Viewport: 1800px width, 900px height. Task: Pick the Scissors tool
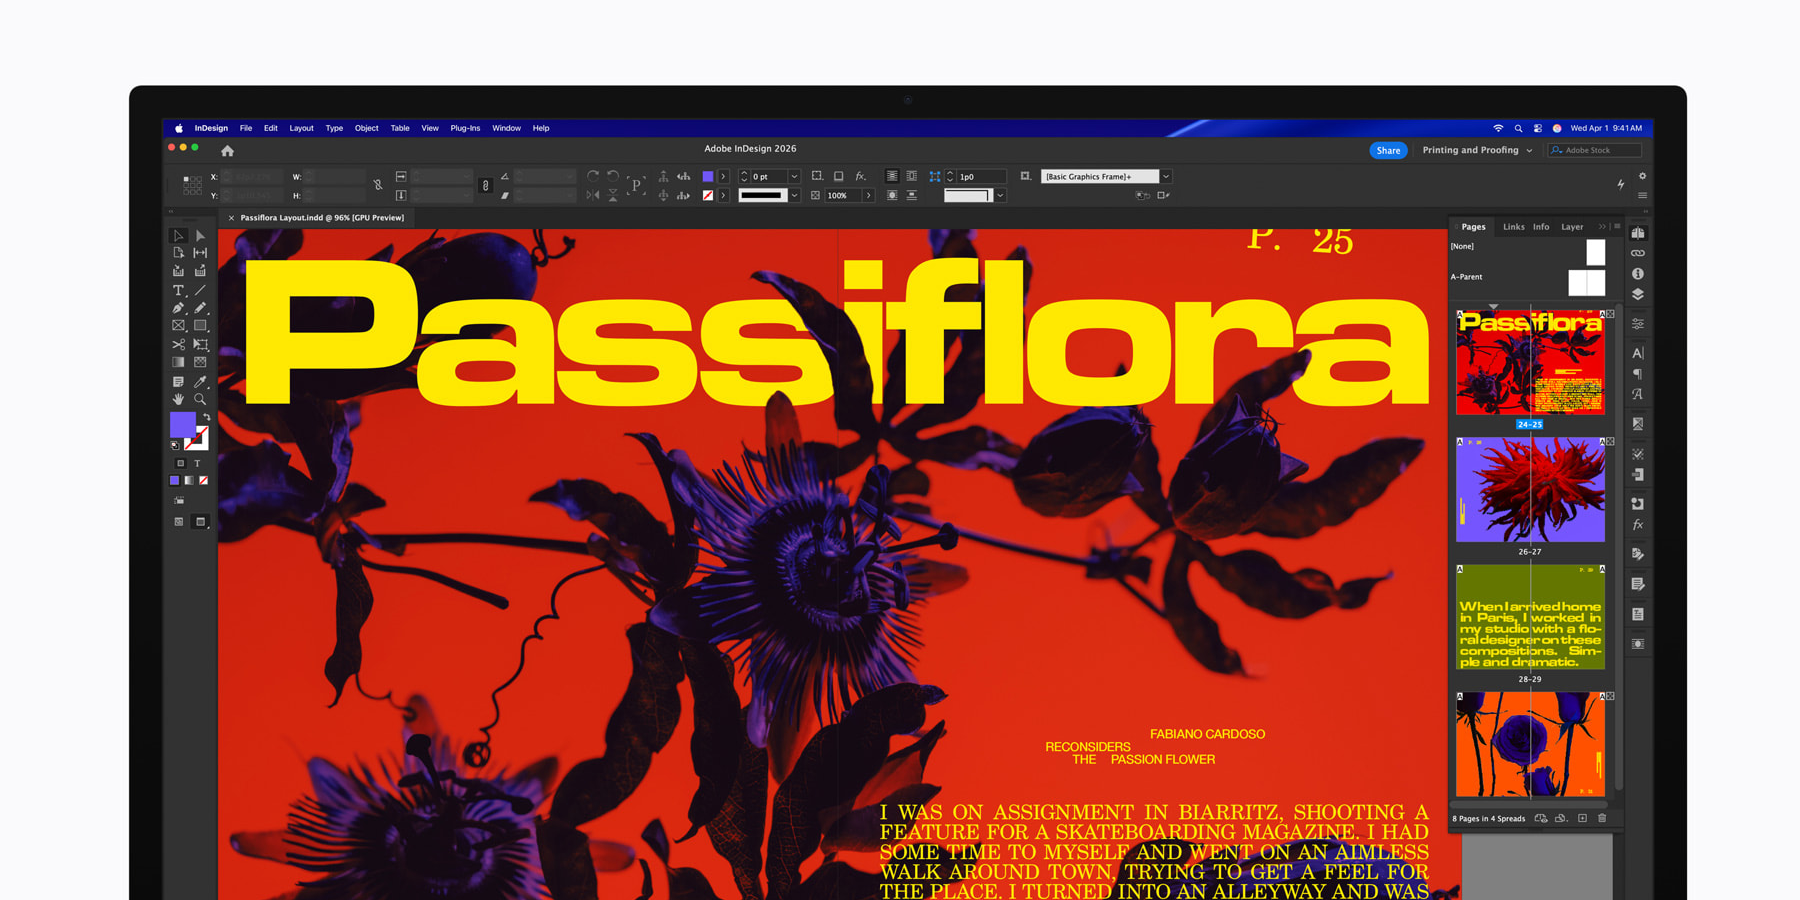tap(178, 344)
